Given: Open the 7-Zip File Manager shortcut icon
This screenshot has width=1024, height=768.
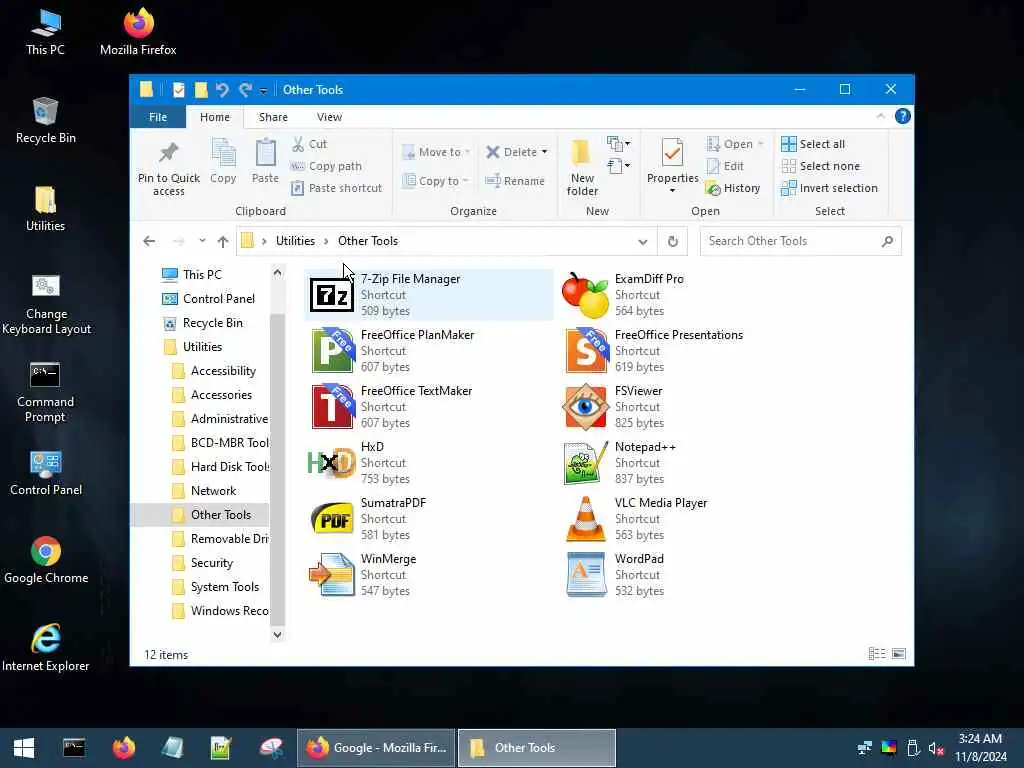Looking at the screenshot, I should point(332,295).
